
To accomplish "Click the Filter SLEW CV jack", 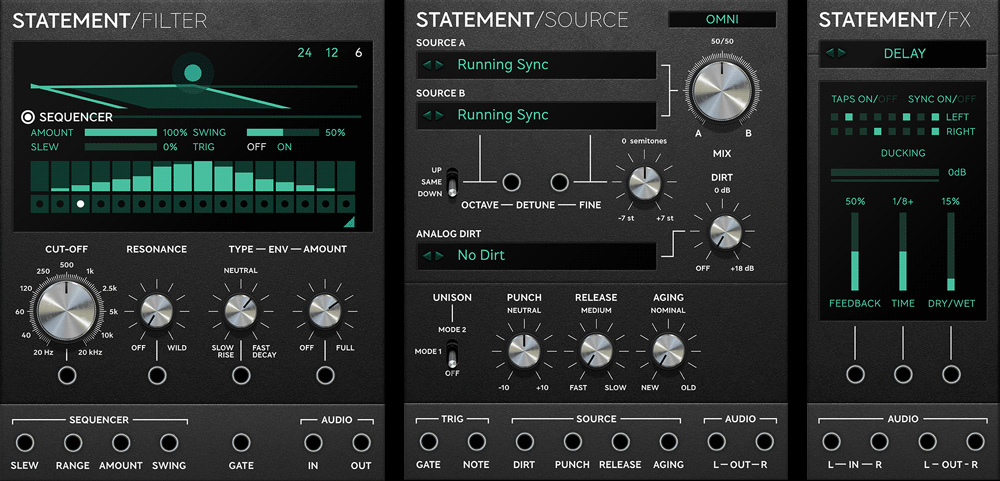I will [25, 442].
